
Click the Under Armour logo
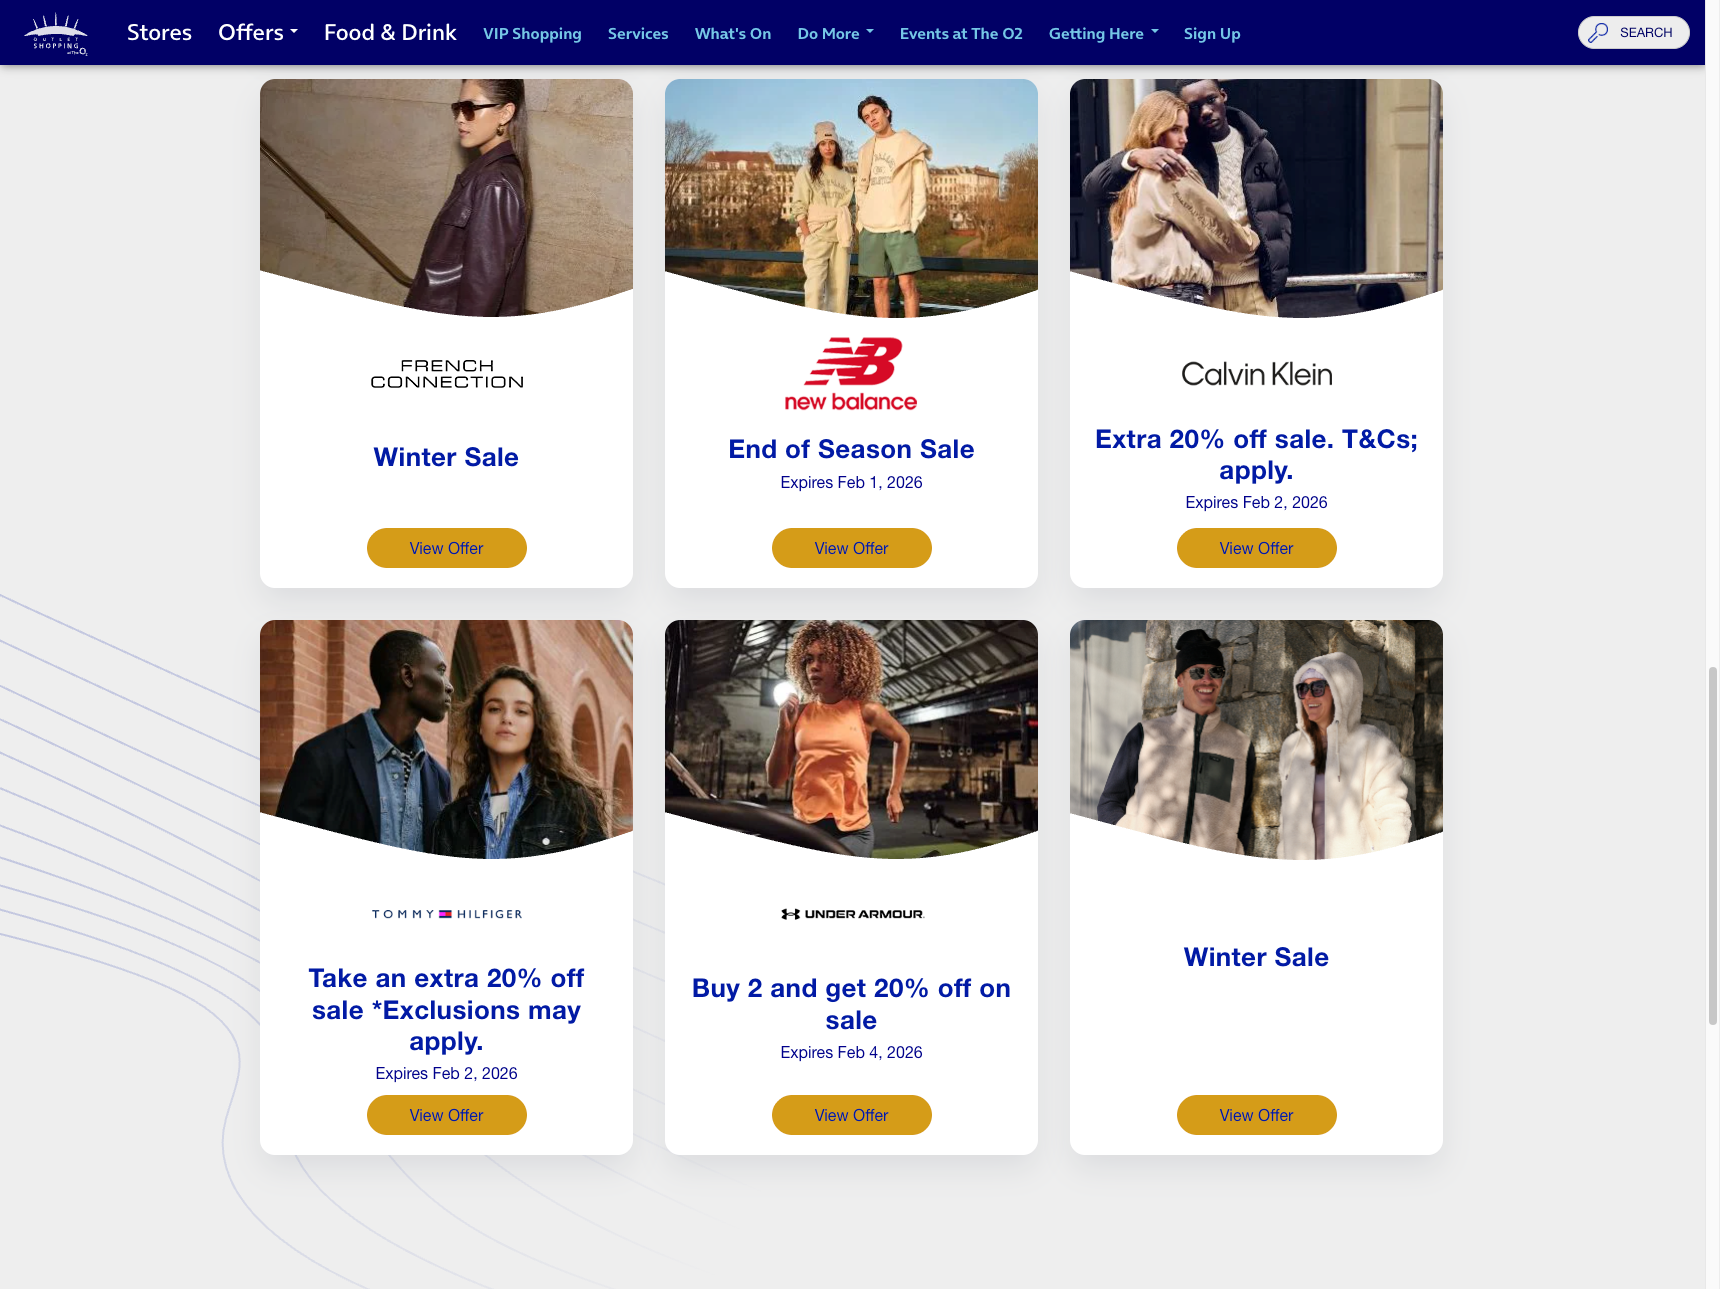[x=852, y=914]
